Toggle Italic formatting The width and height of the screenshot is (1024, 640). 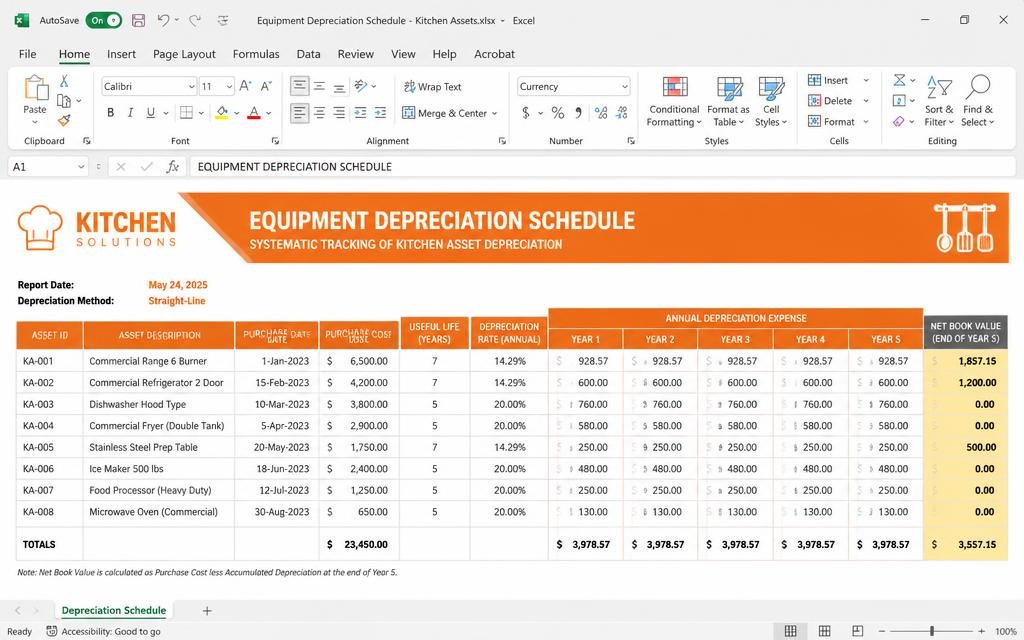tap(130, 113)
